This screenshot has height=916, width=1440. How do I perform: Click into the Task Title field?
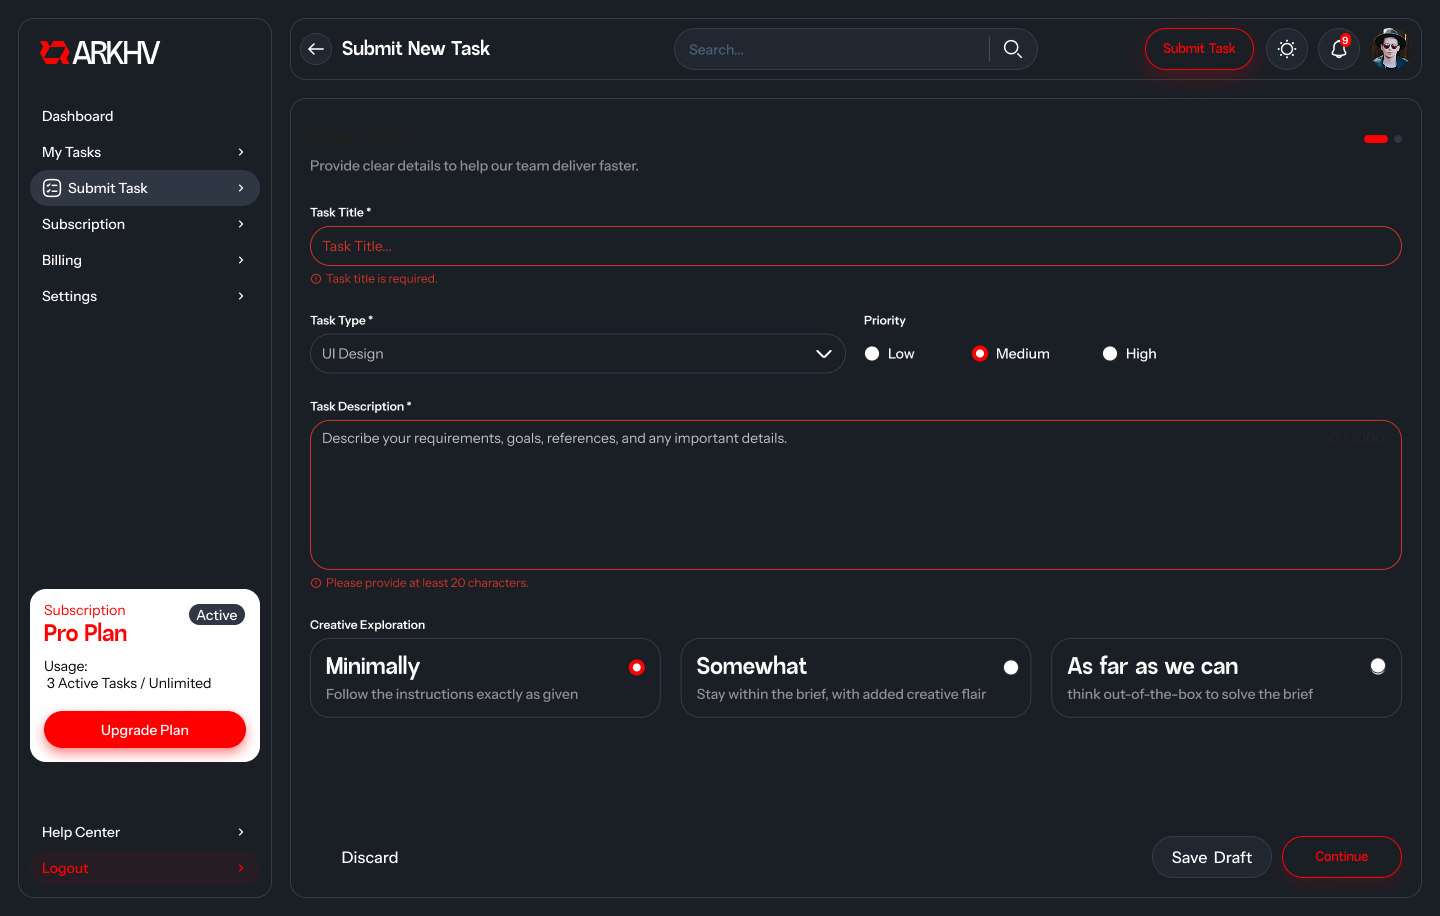click(855, 246)
